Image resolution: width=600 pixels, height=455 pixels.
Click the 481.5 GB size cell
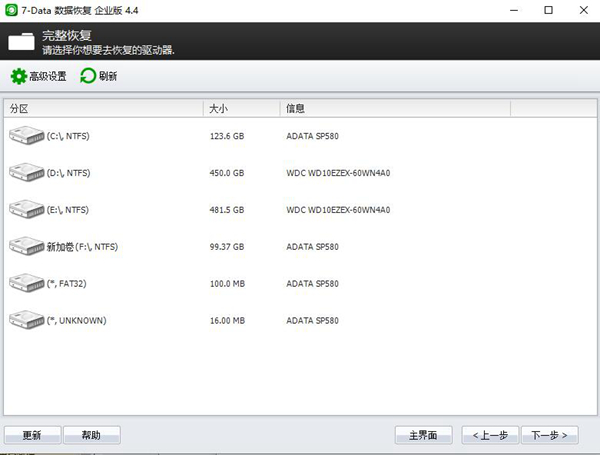click(227, 210)
